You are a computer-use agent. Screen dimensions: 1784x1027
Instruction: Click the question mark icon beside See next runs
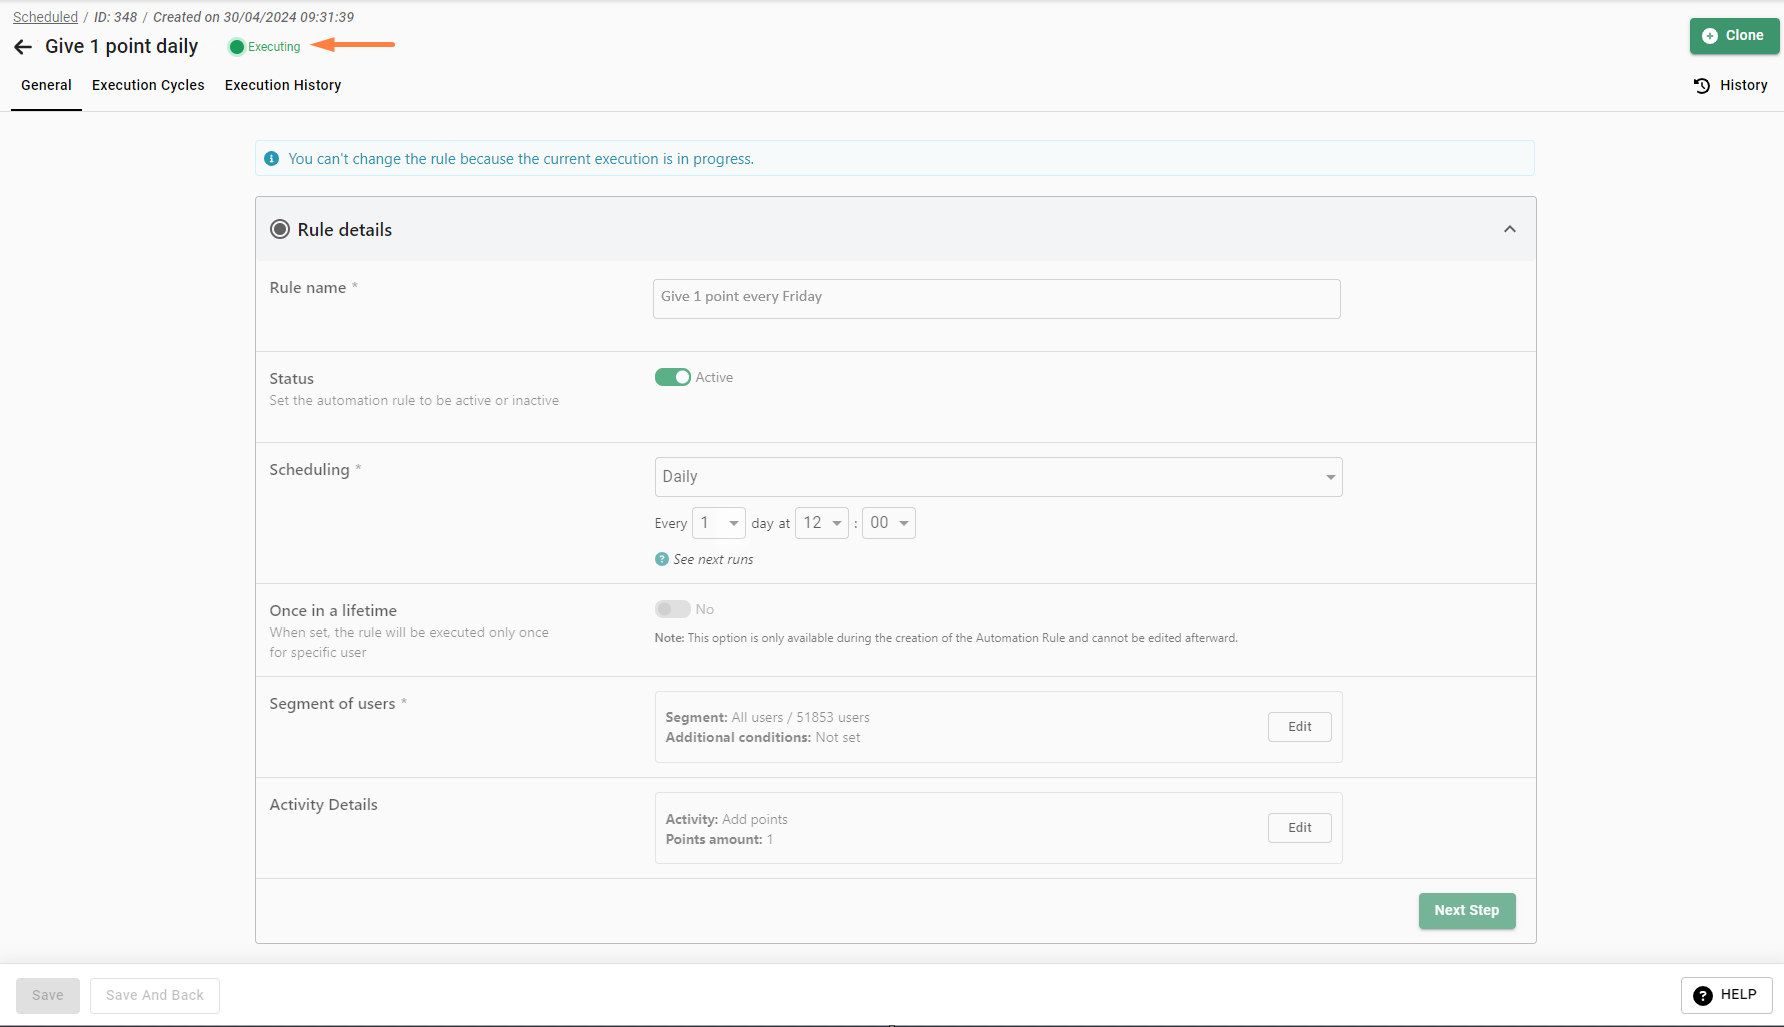[x=661, y=560]
